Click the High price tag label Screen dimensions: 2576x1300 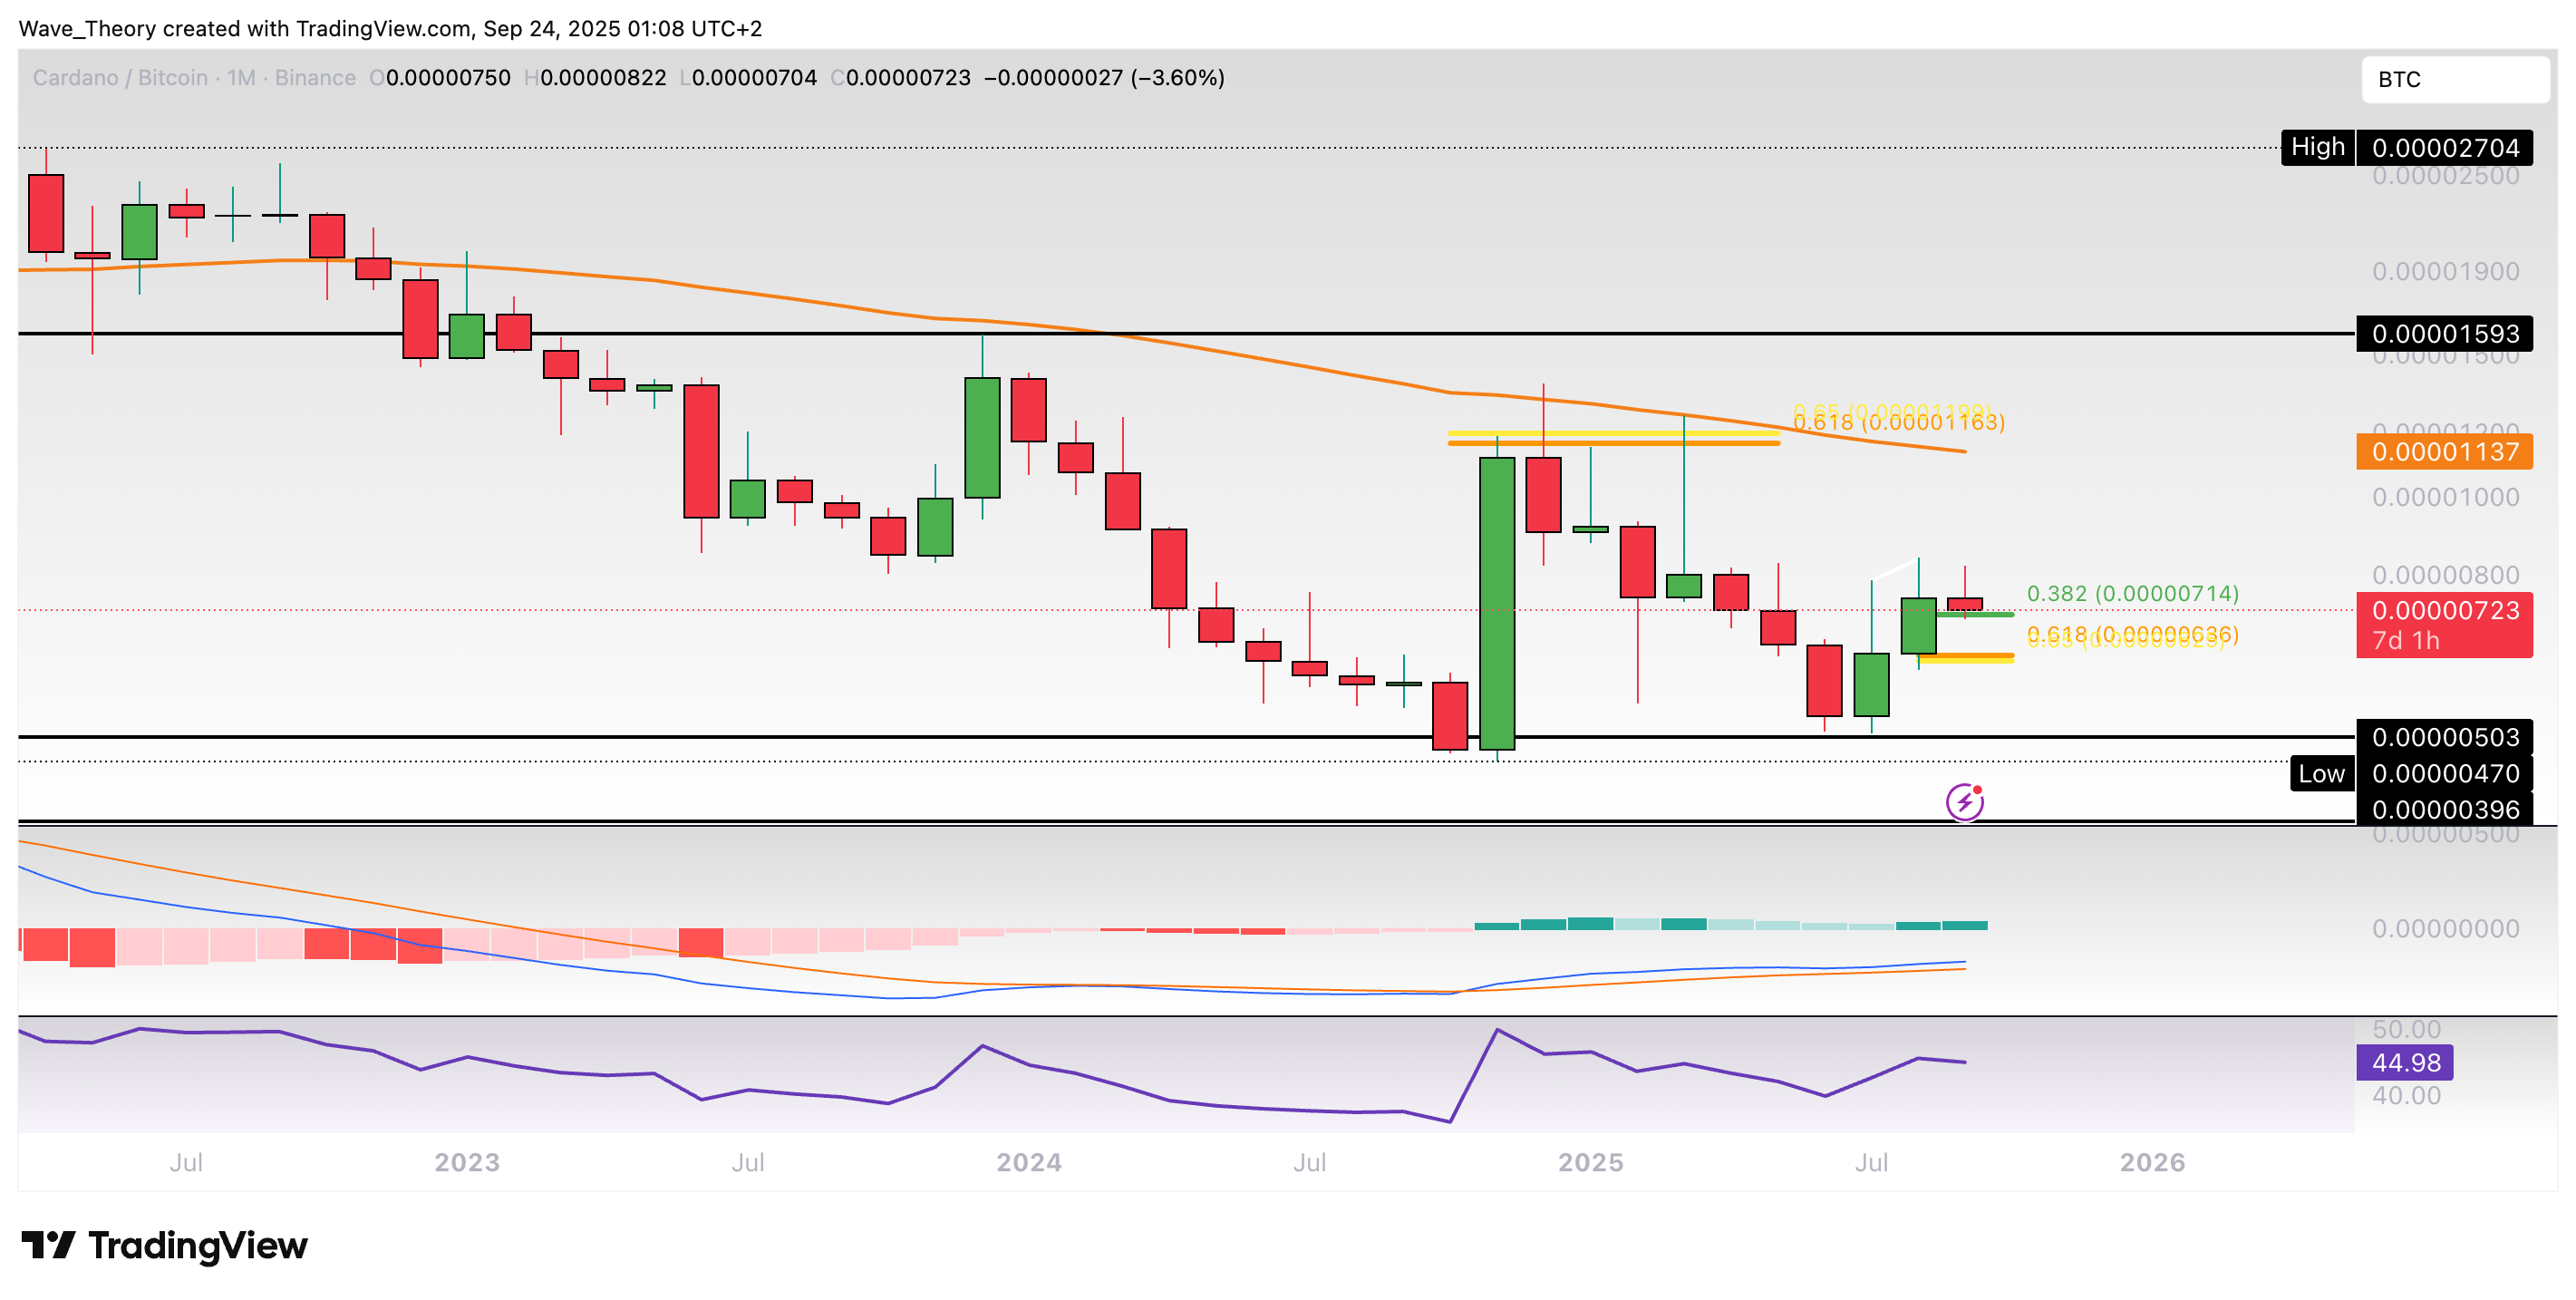[x=2316, y=147]
